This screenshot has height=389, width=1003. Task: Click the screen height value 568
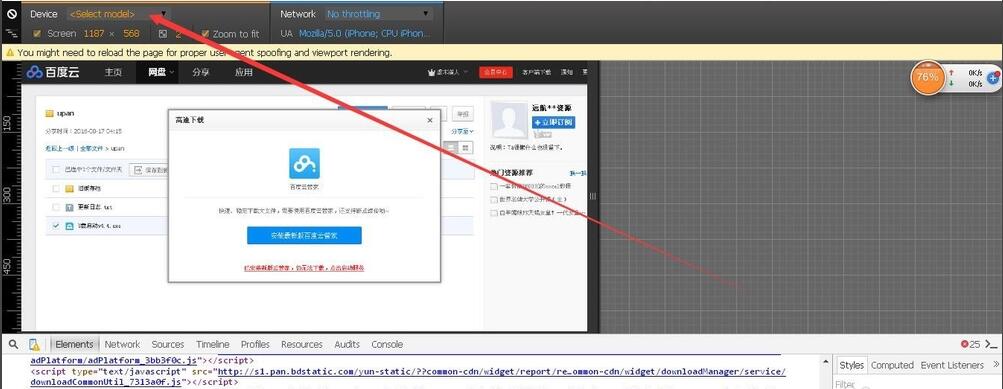click(x=131, y=33)
